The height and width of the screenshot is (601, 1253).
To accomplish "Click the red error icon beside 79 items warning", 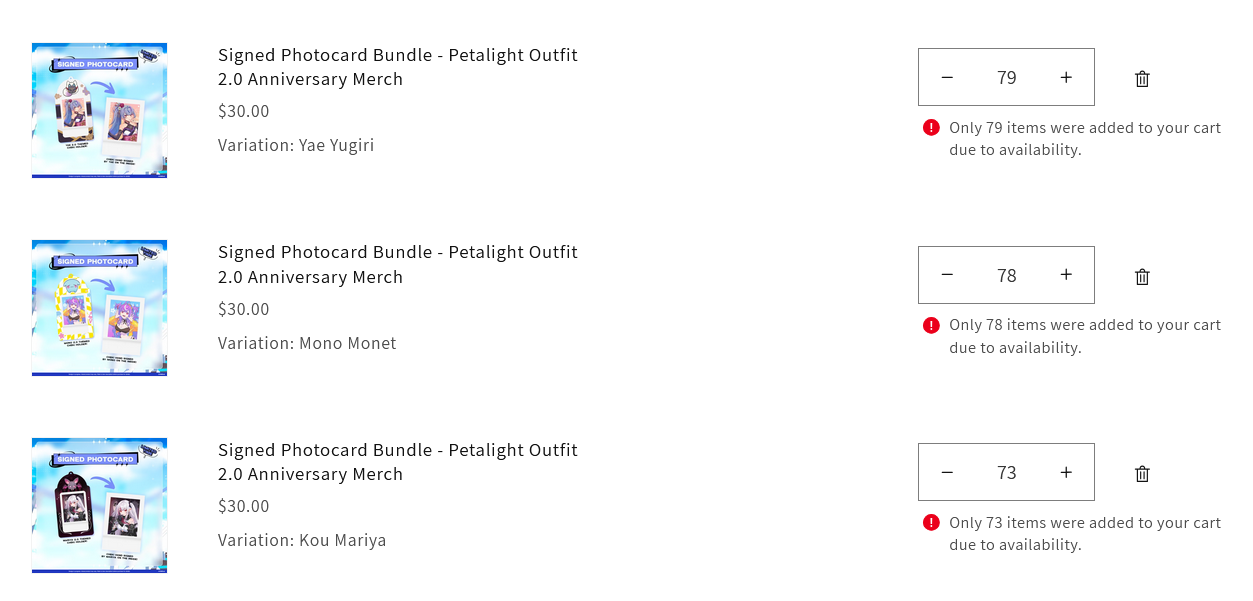I will (x=931, y=127).
